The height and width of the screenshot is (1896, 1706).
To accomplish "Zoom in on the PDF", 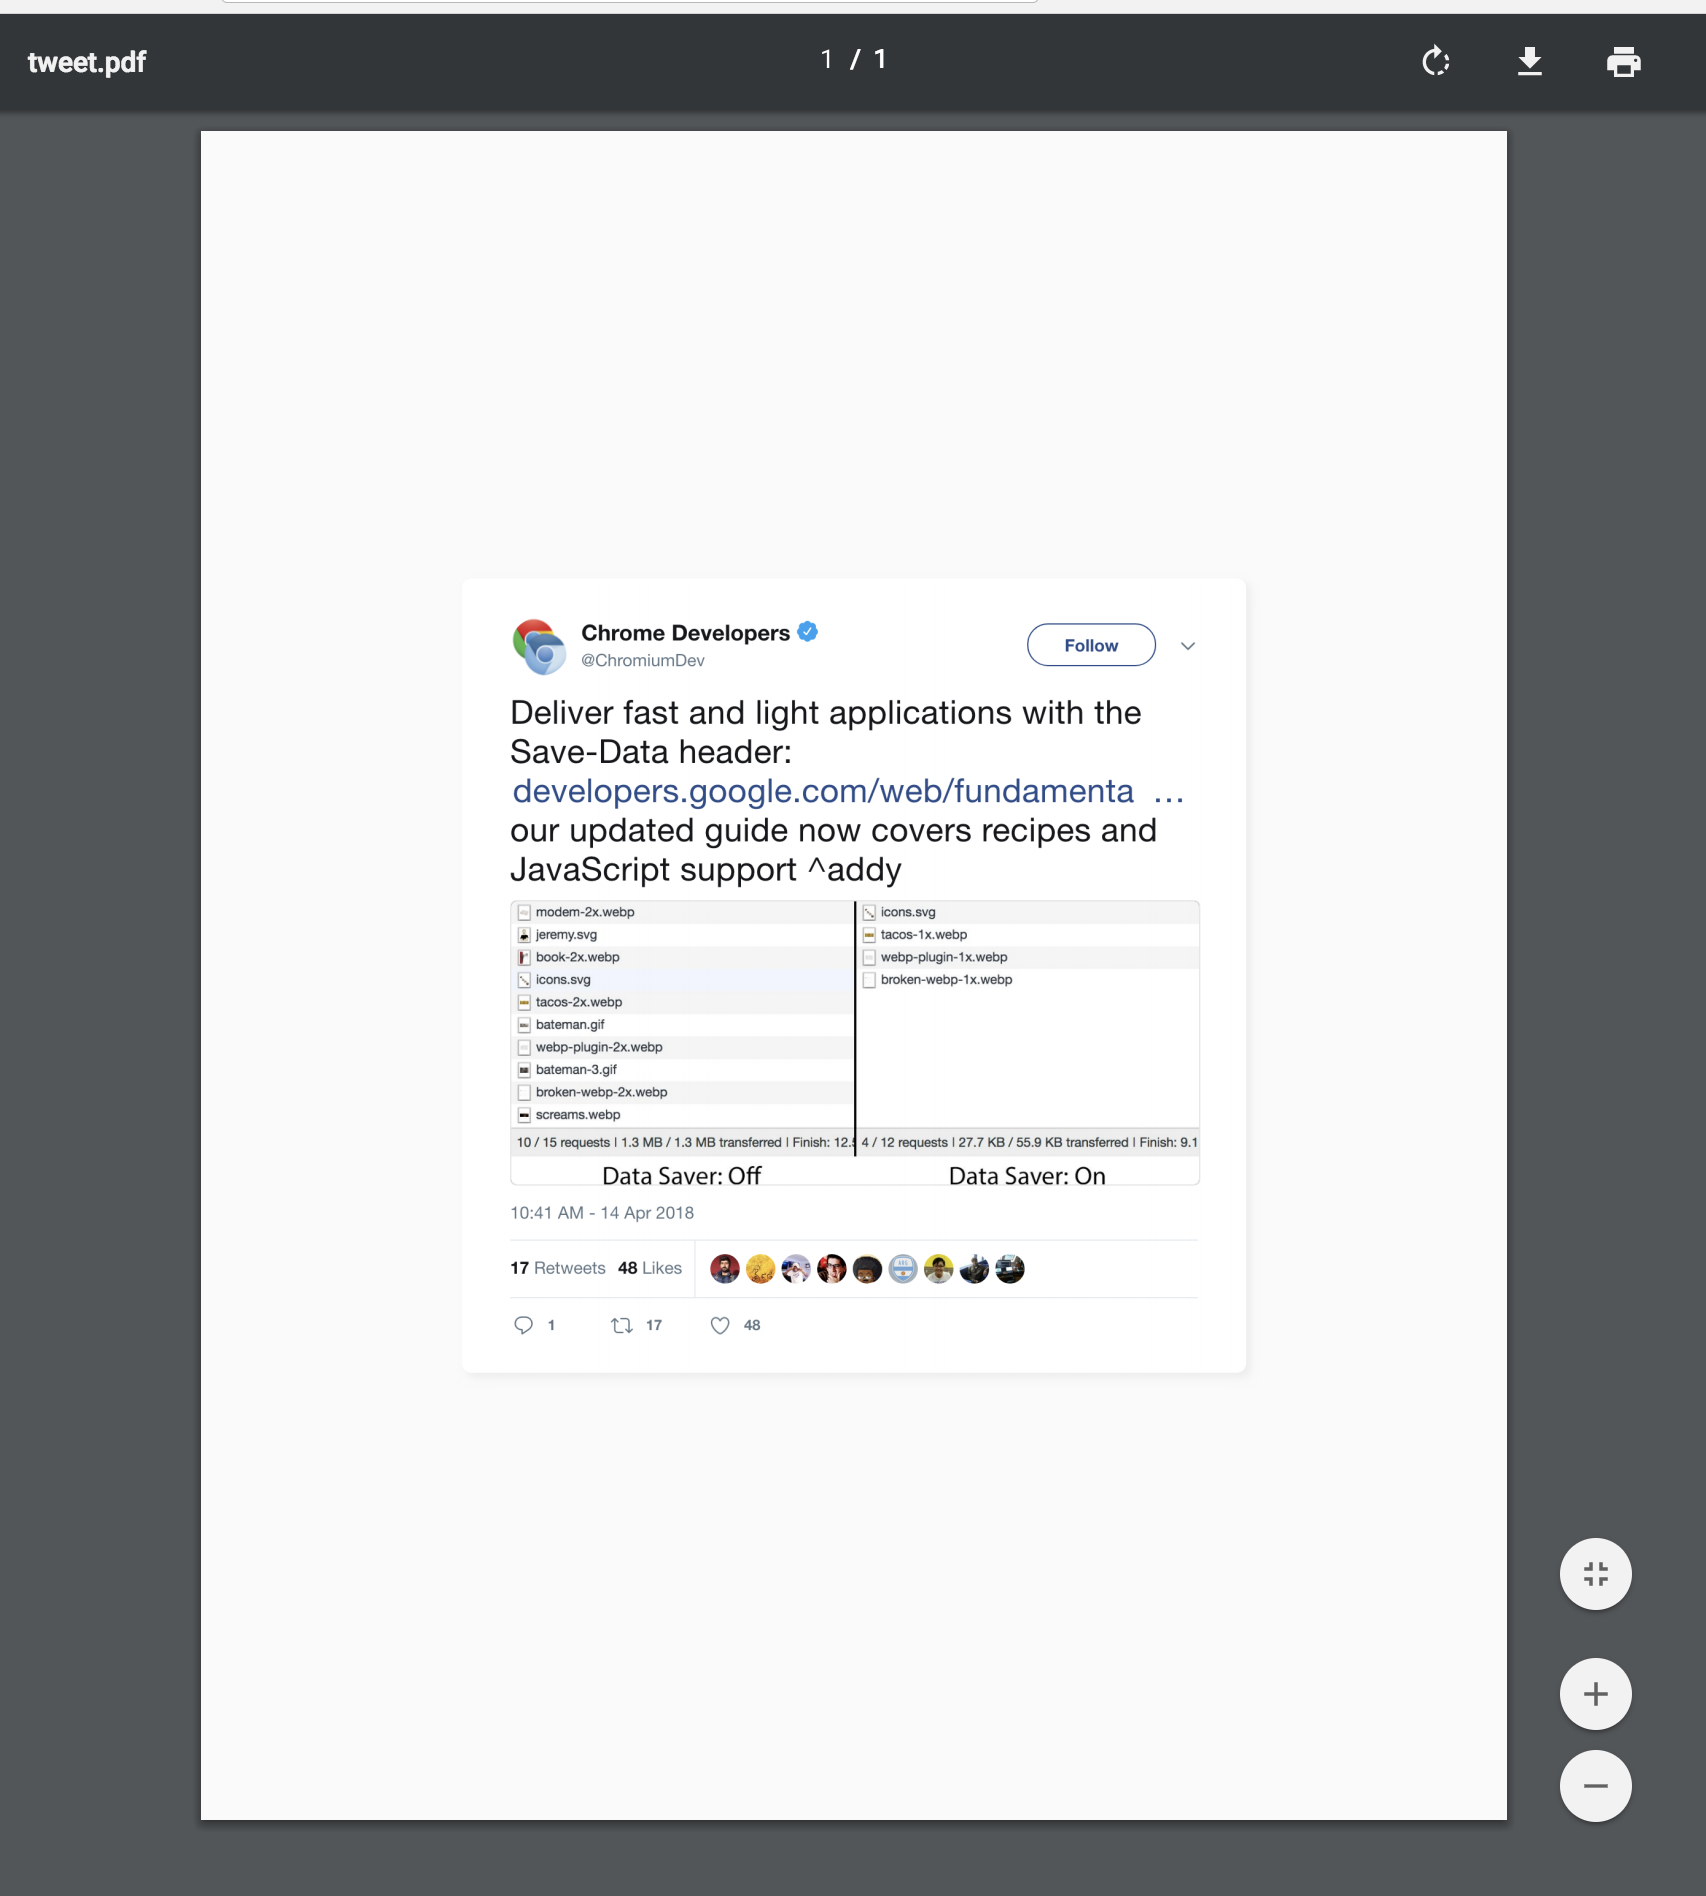I will coord(1594,1694).
